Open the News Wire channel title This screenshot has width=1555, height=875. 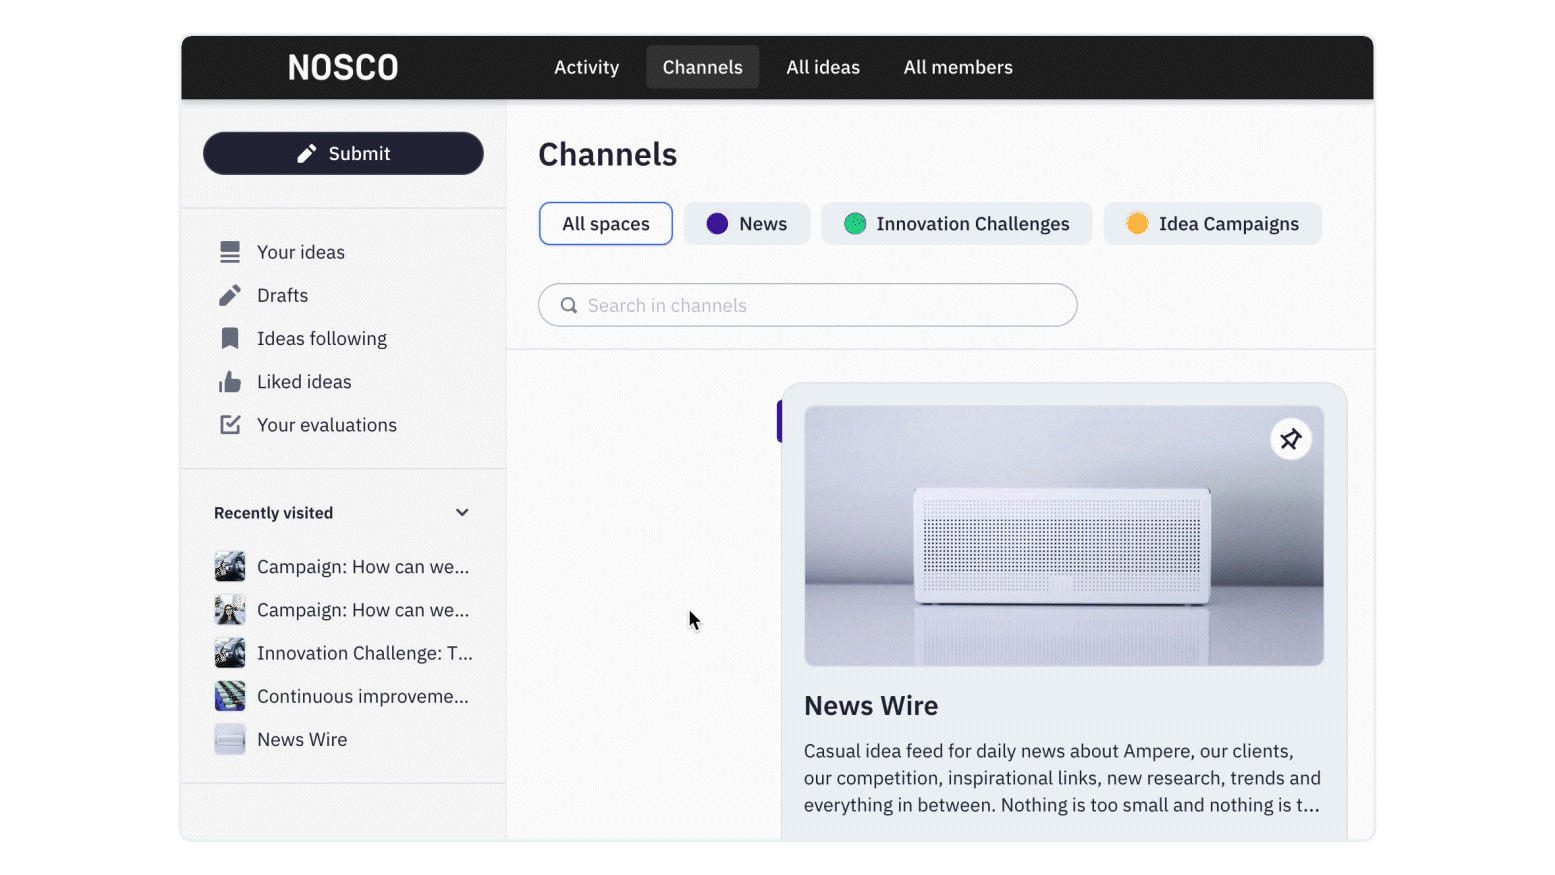click(870, 705)
